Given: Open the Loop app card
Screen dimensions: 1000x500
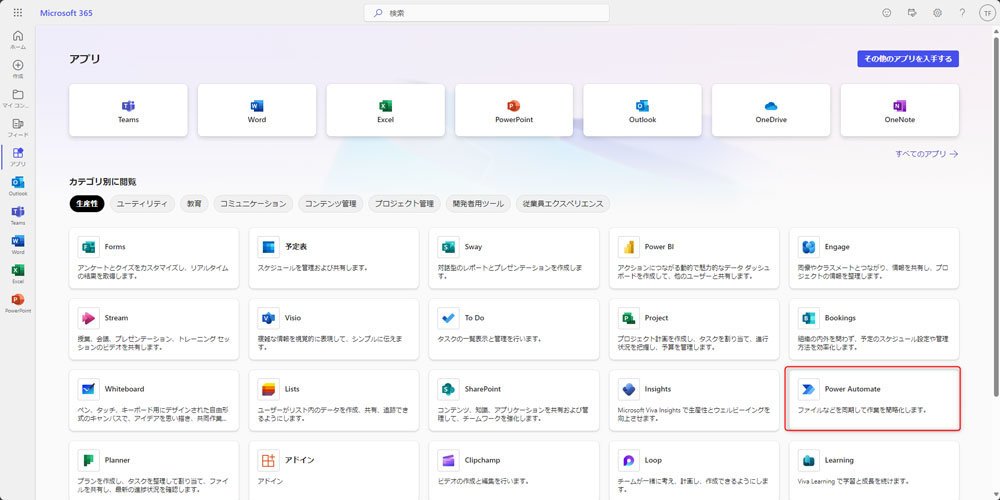Looking at the screenshot, I should click(x=694, y=471).
